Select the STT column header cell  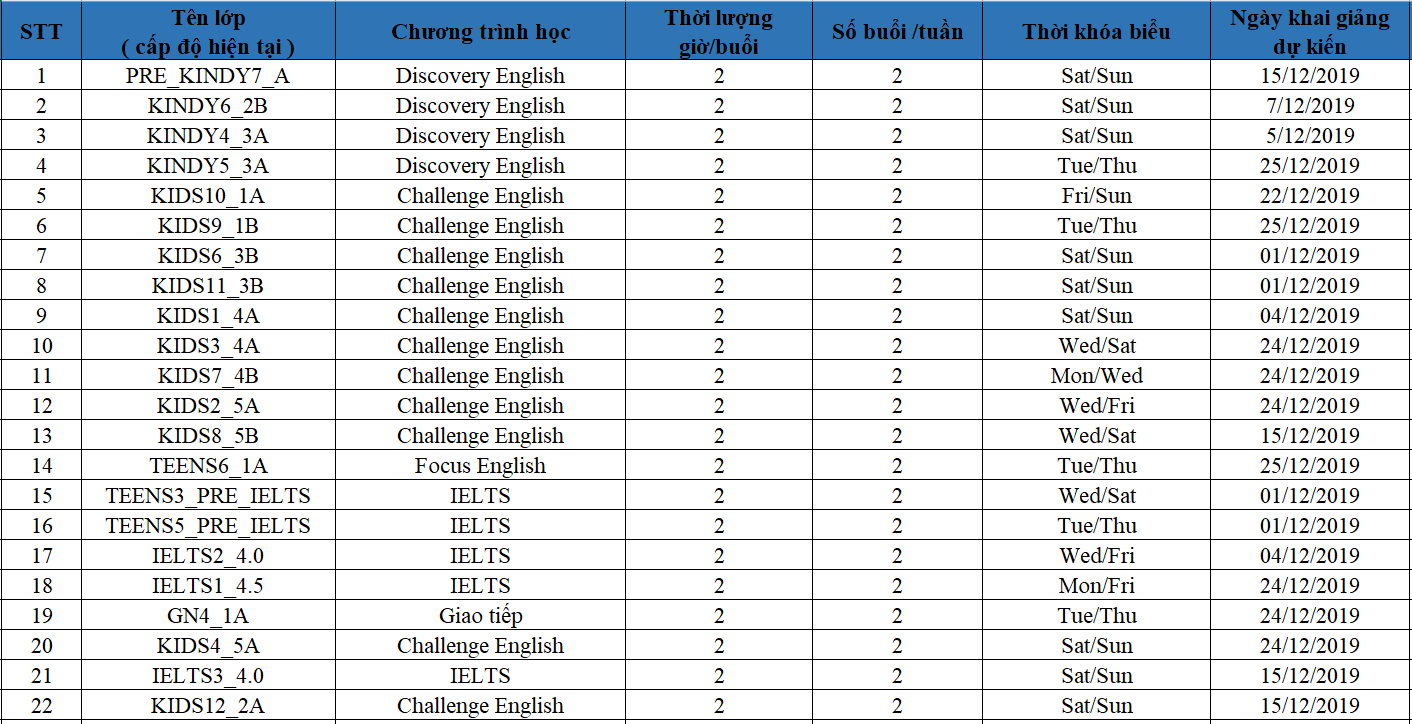pyautogui.click(x=41, y=31)
